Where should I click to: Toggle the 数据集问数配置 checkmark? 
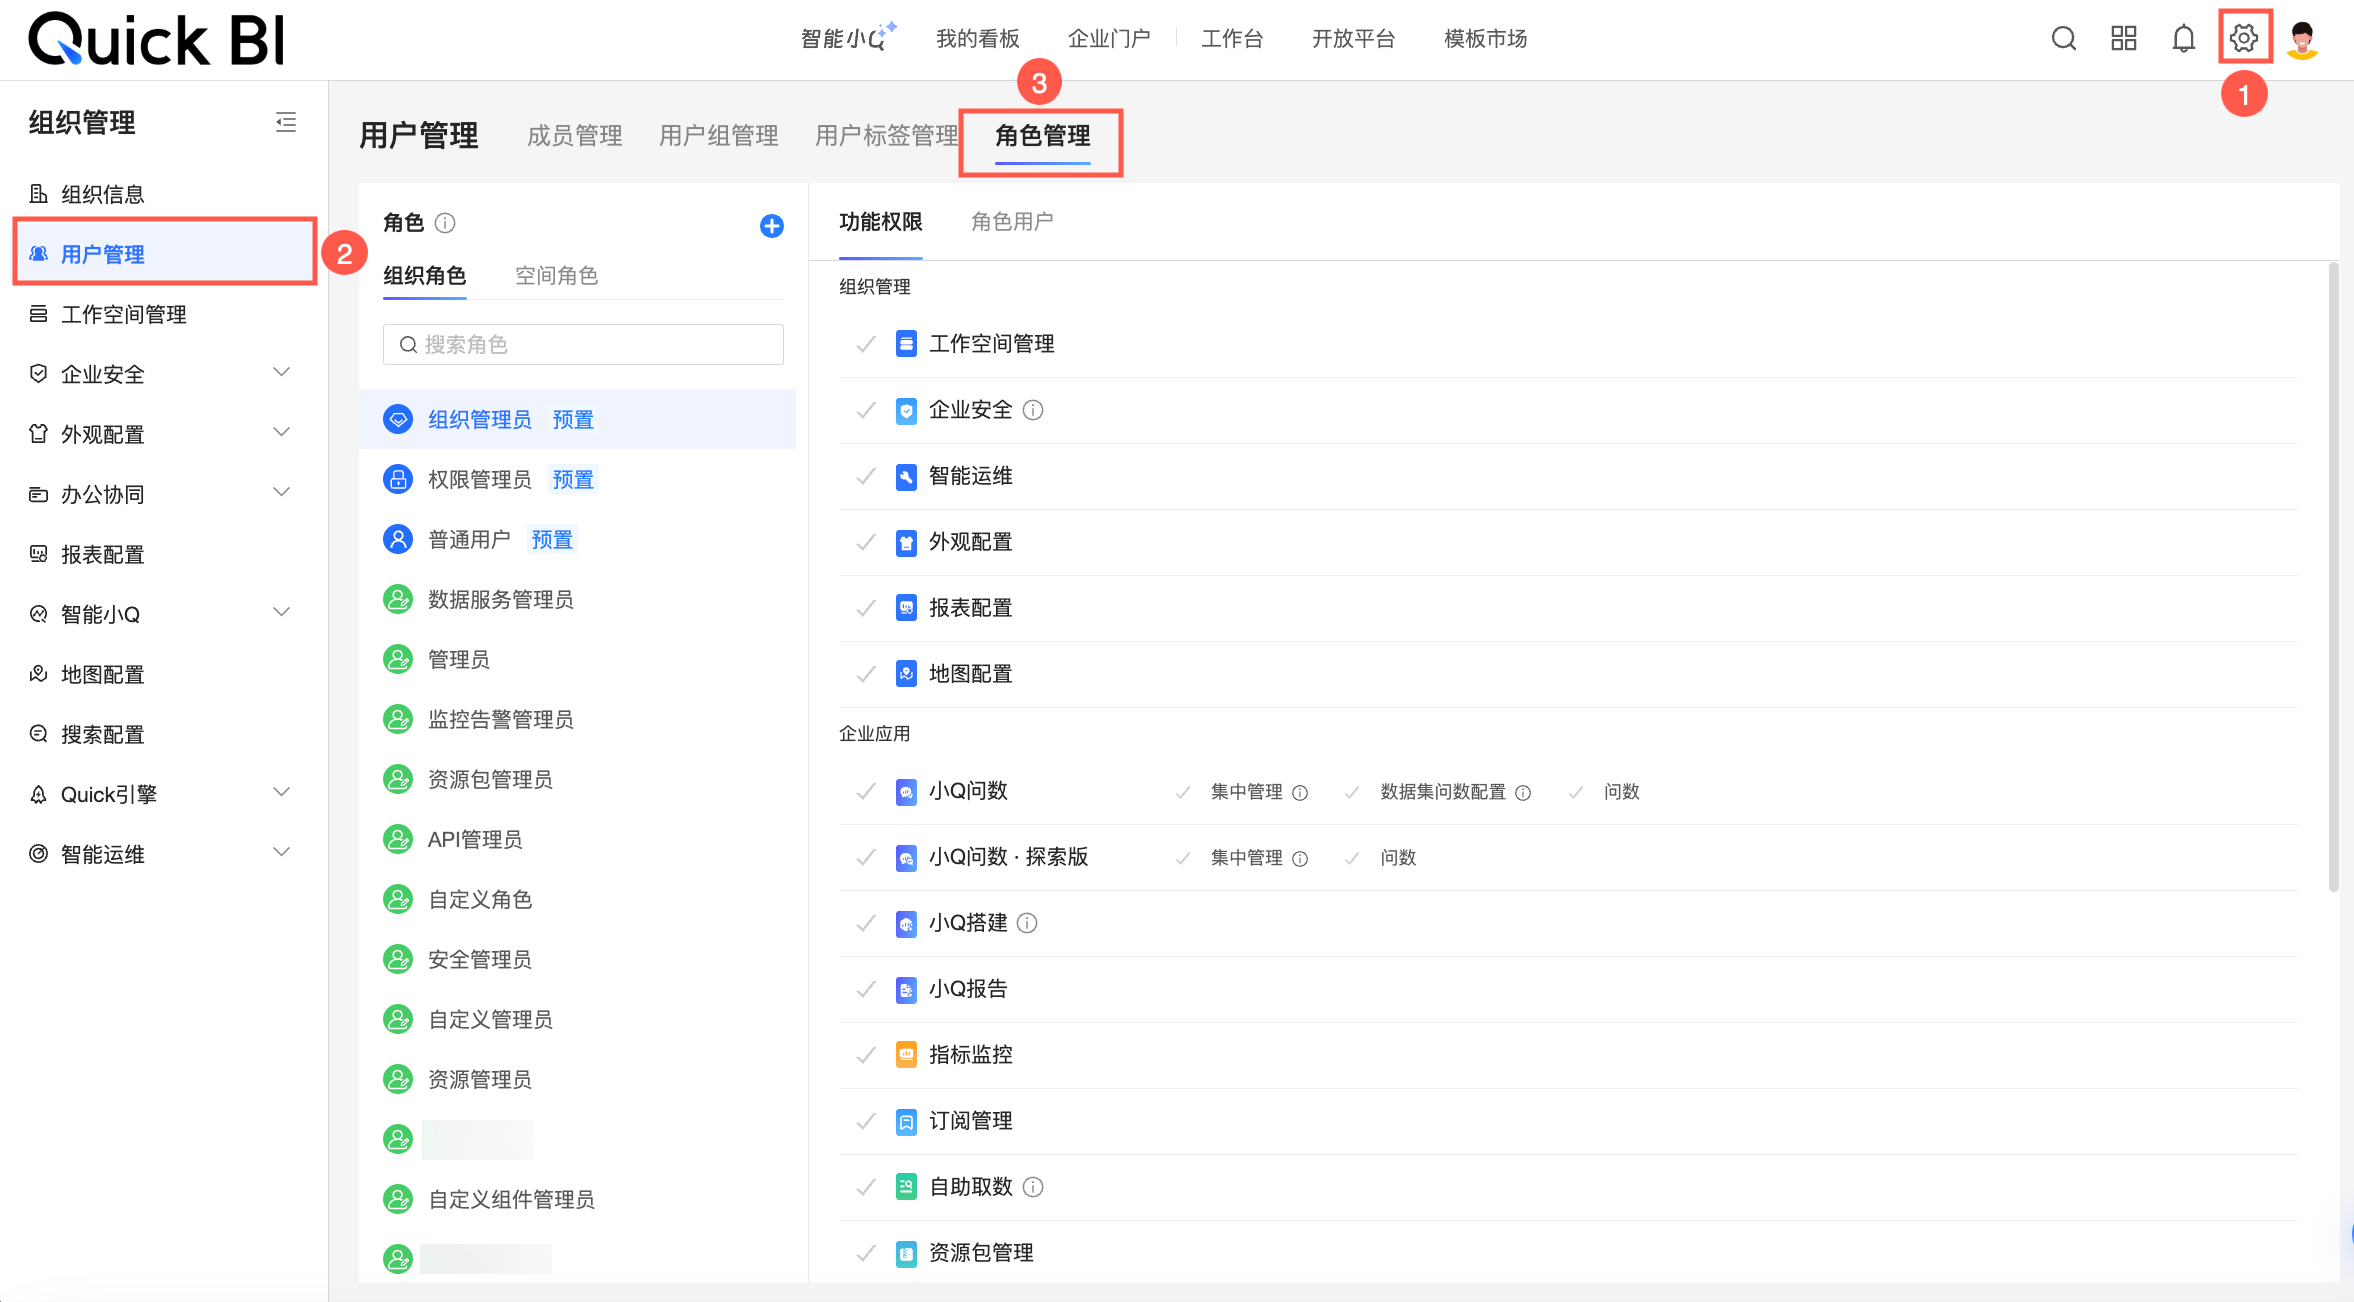(1352, 792)
